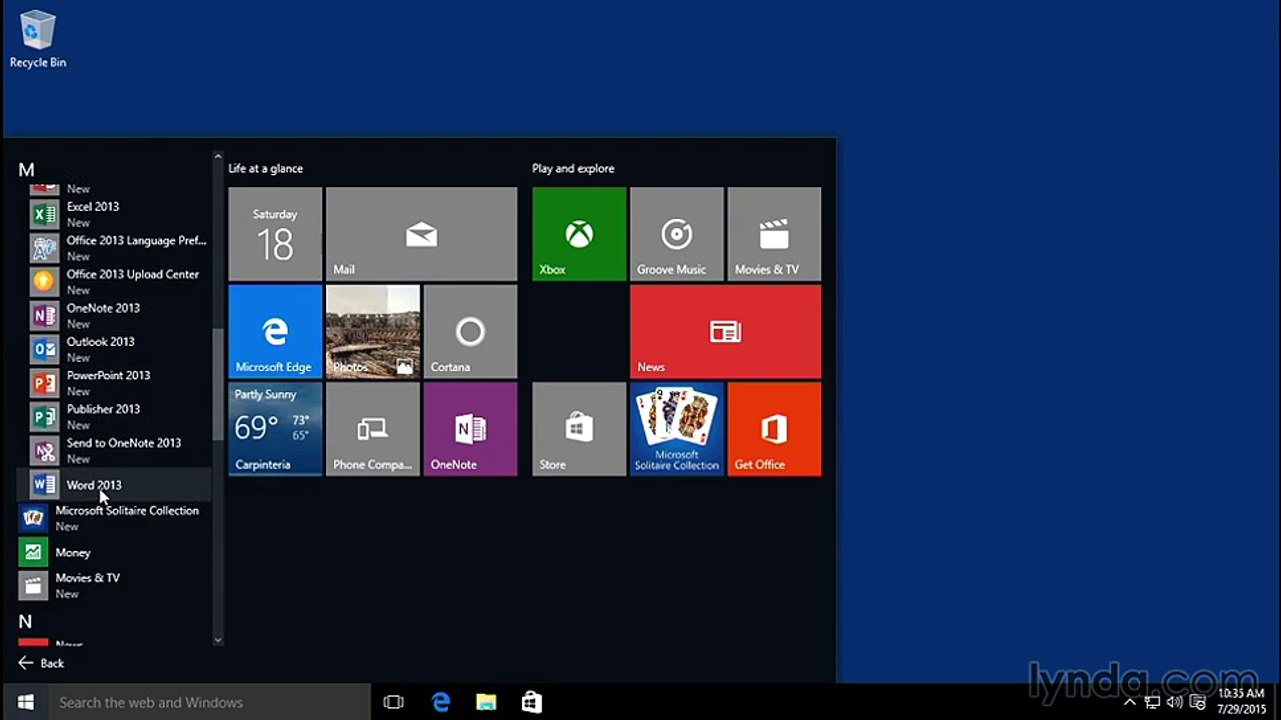The width and height of the screenshot is (1281, 720).
Task: Open Microsoft Solitaire Collection list entry
Action: (114, 518)
